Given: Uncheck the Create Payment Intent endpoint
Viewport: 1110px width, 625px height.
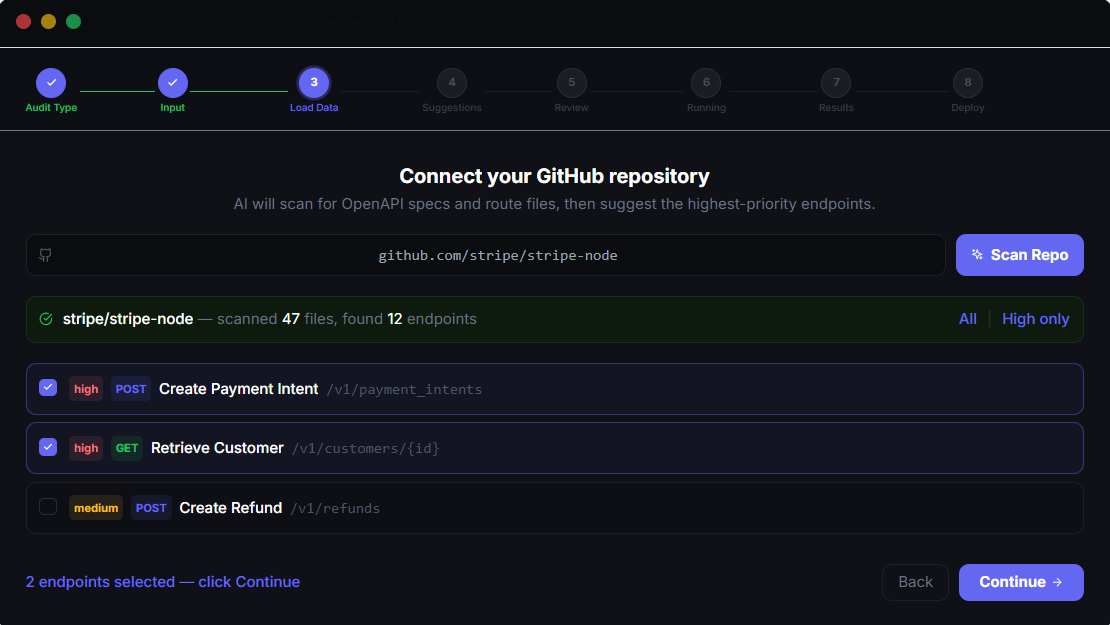Looking at the screenshot, I should click(x=48, y=388).
